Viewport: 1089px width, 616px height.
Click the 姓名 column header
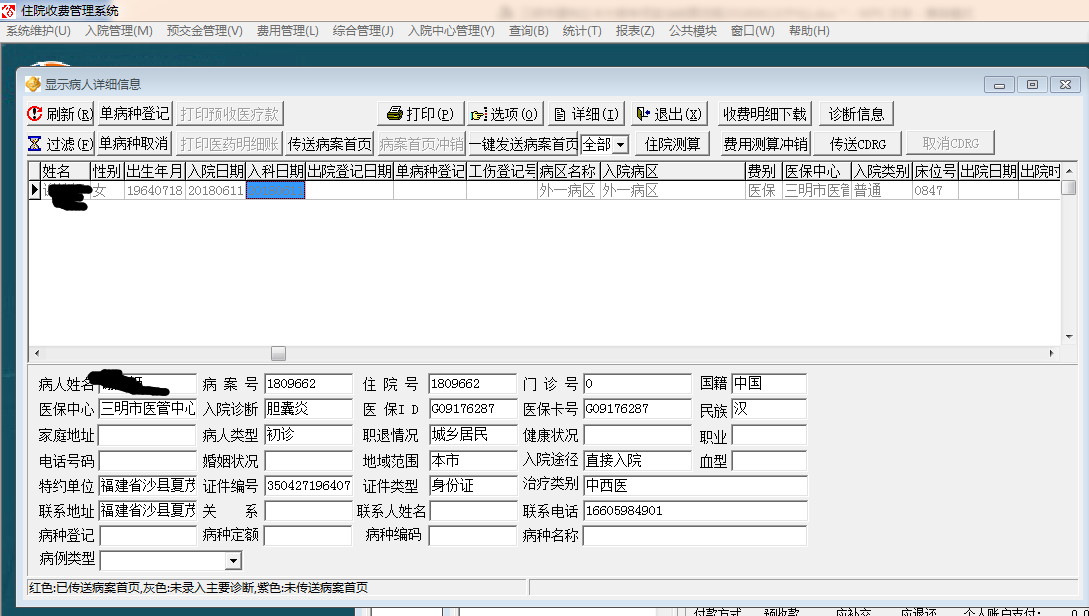click(65, 172)
